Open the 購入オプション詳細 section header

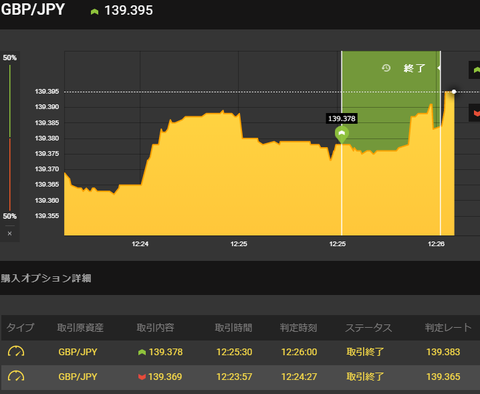(x=46, y=278)
